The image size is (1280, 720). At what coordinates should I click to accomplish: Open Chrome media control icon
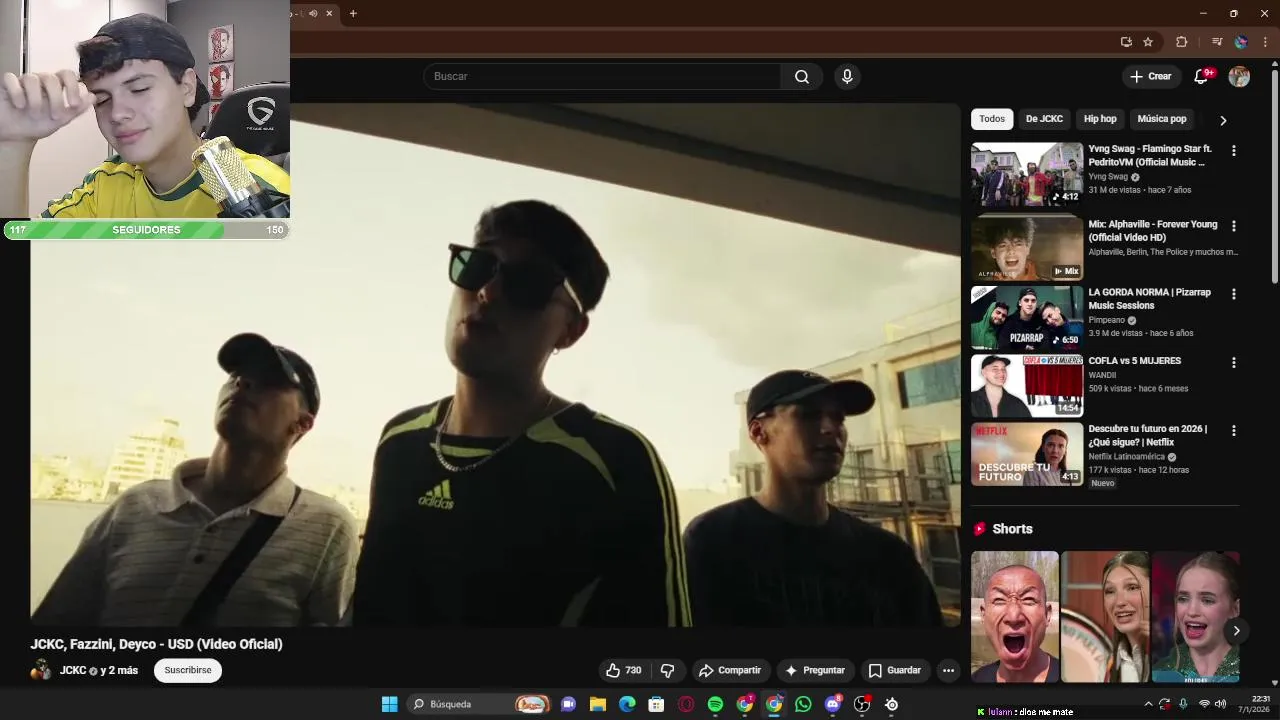pyautogui.click(x=1217, y=42)
